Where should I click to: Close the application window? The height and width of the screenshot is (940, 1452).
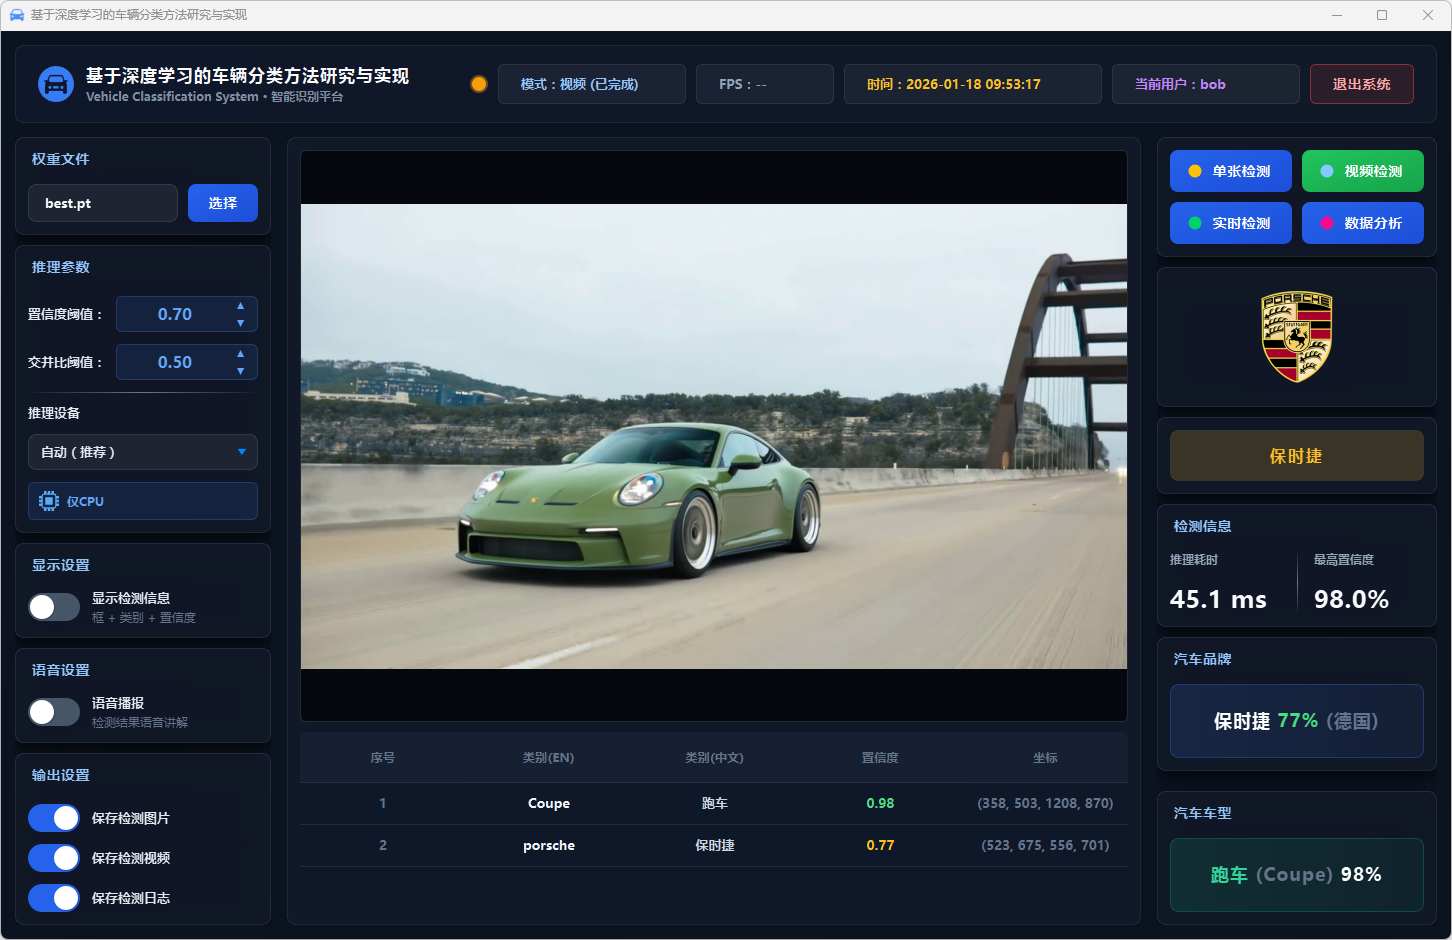(1428, 15)
